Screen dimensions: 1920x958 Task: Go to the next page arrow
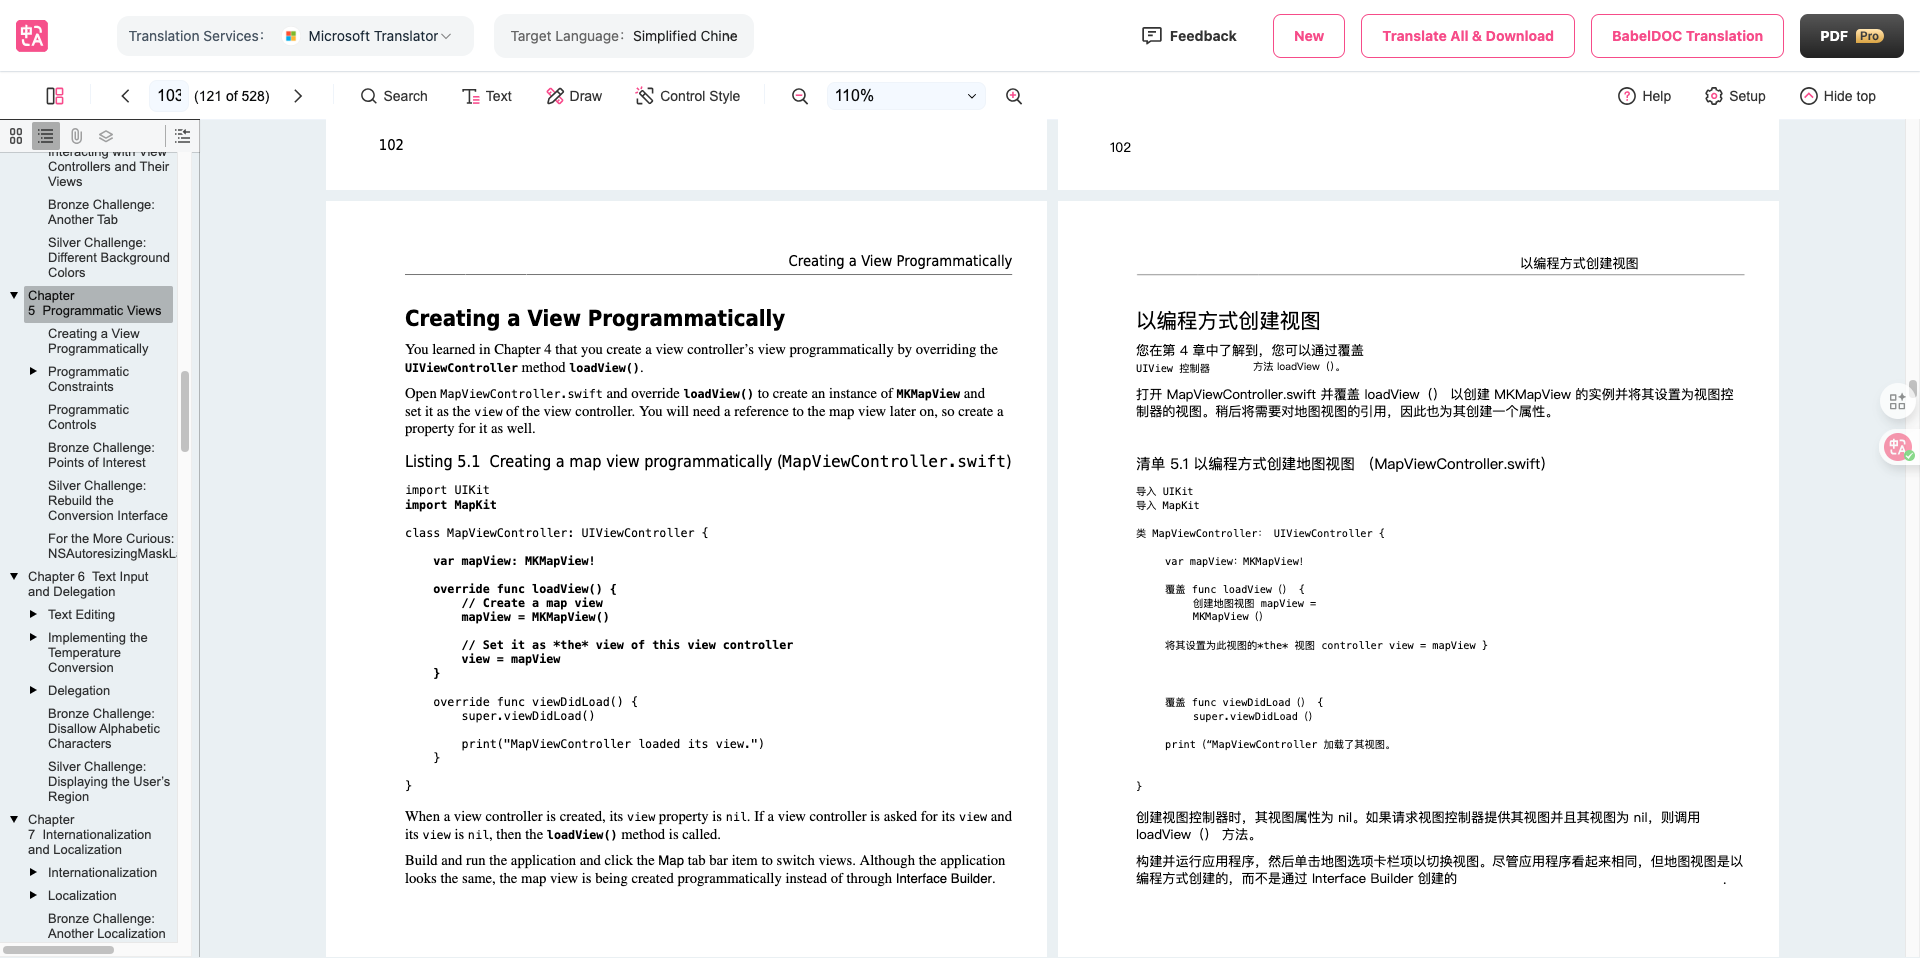tap(298, 96)
